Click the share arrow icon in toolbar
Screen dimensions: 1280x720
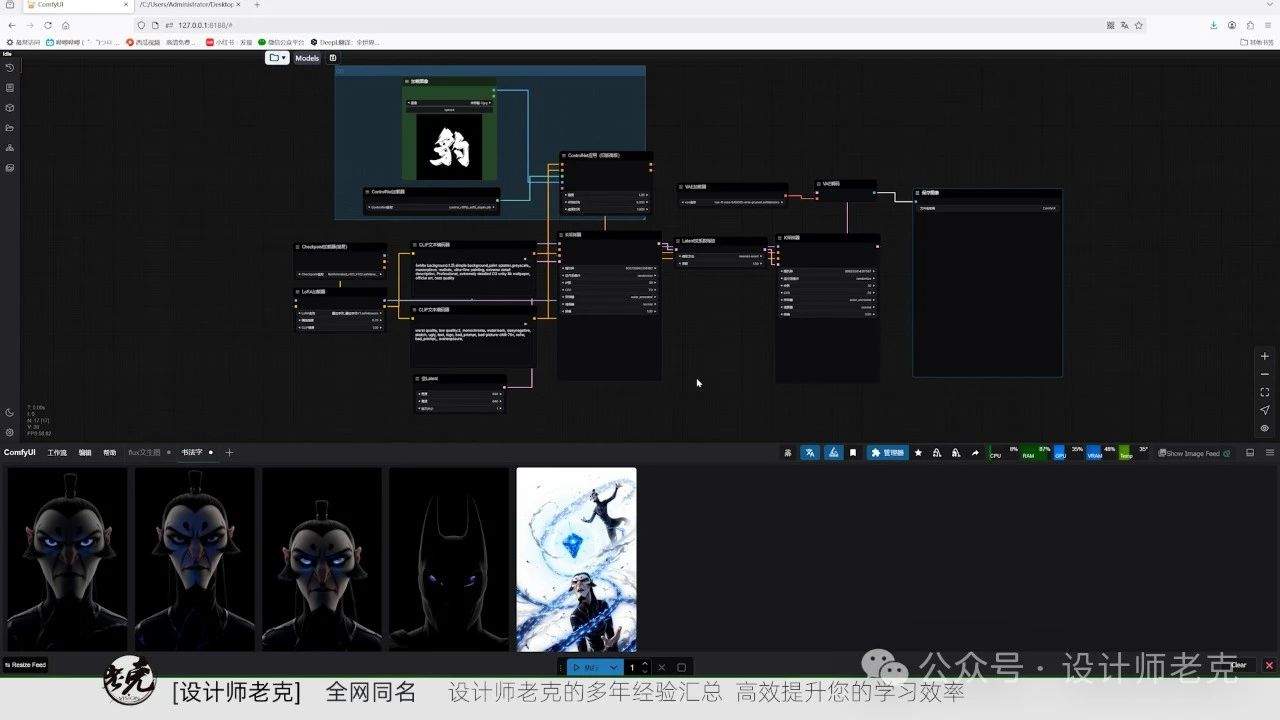(x=975, y=453)
